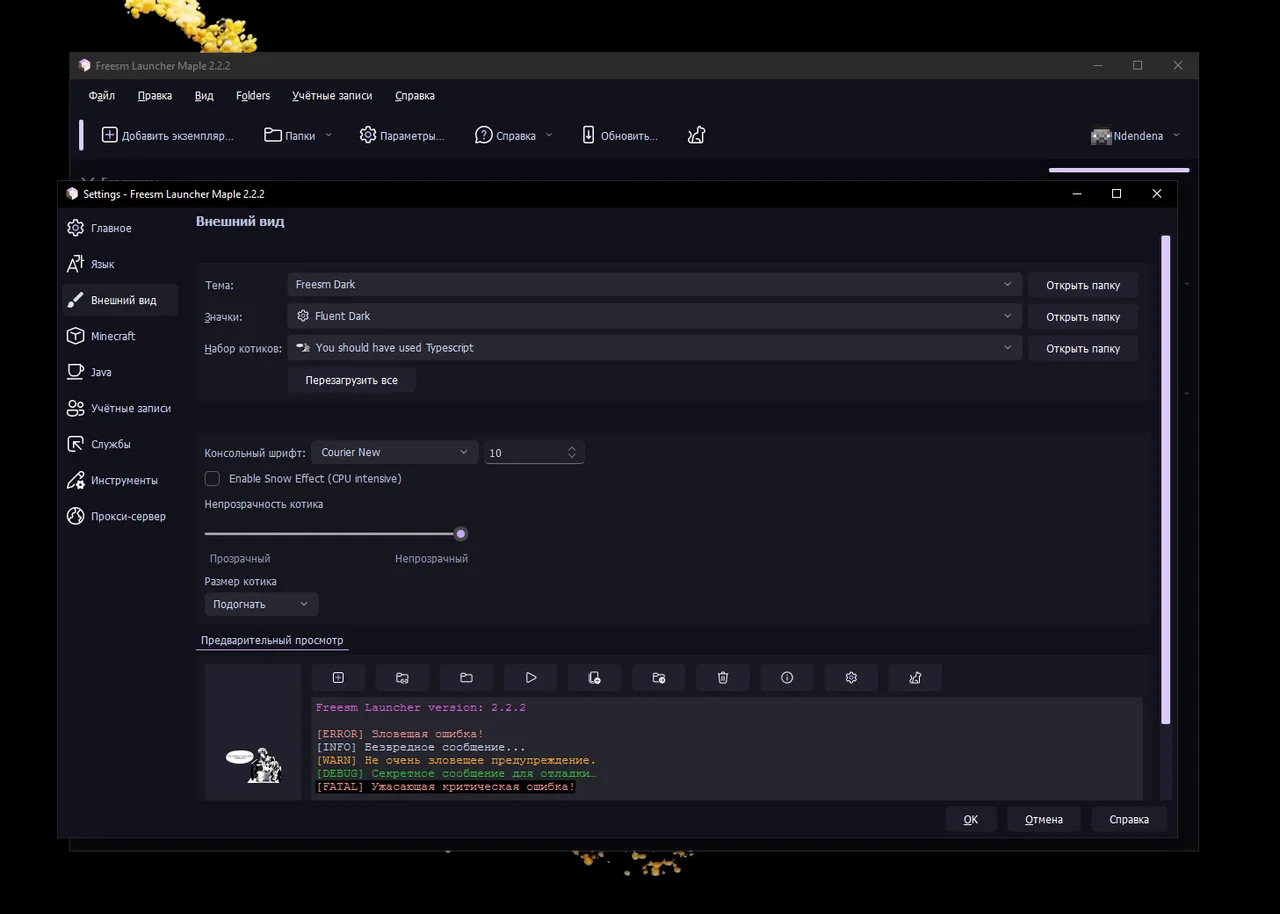Click Добавить экземпляр in the main toolbar
Image resolution: width=1280 pixels, height=914 pixels.
click(x=167, y=135)
